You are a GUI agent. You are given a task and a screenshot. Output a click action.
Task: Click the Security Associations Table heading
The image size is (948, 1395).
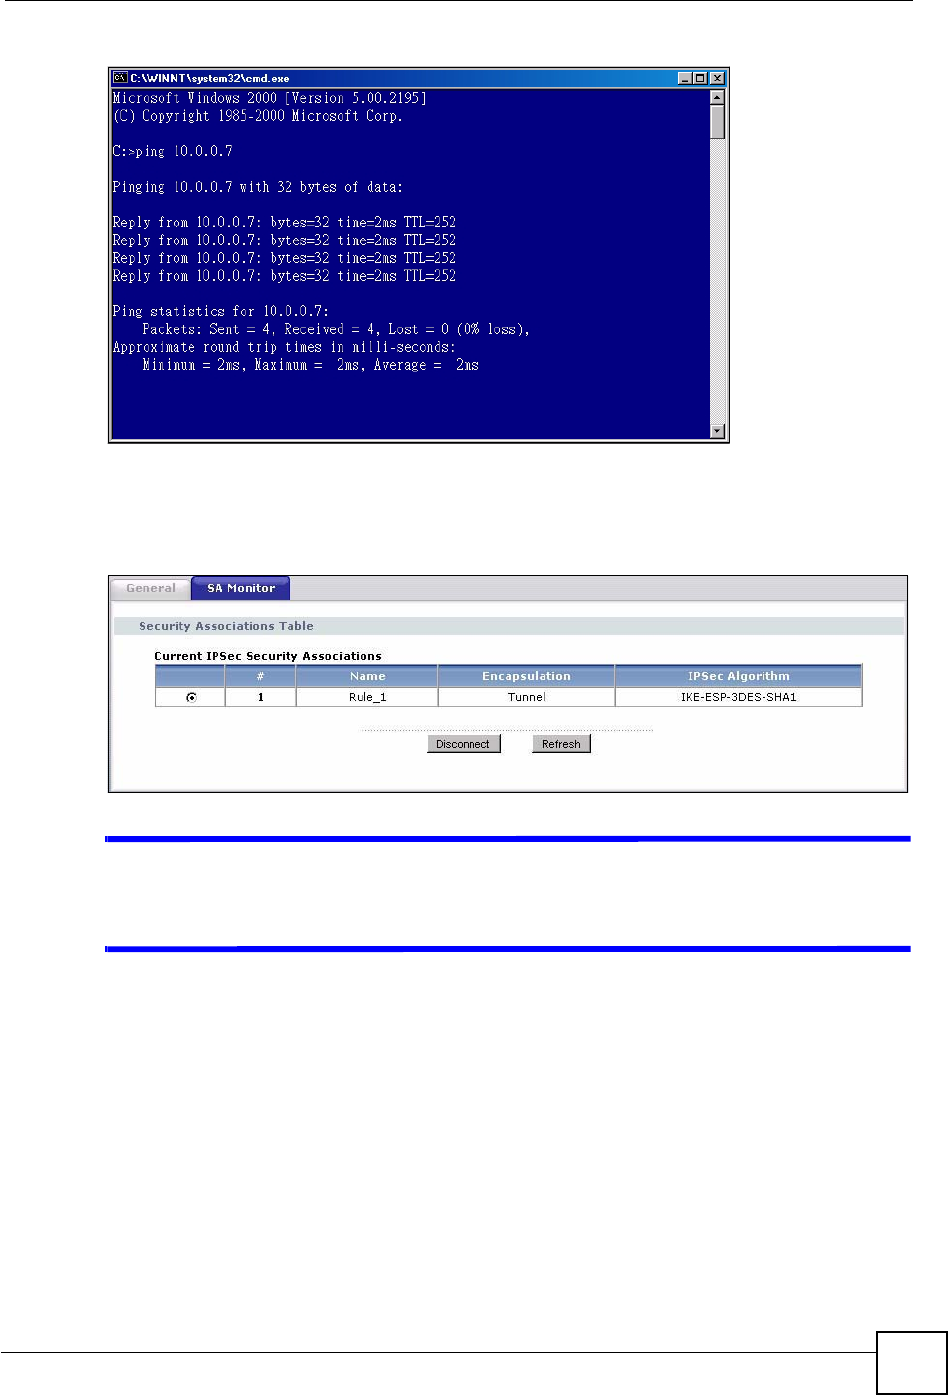[x=226, y=626]
